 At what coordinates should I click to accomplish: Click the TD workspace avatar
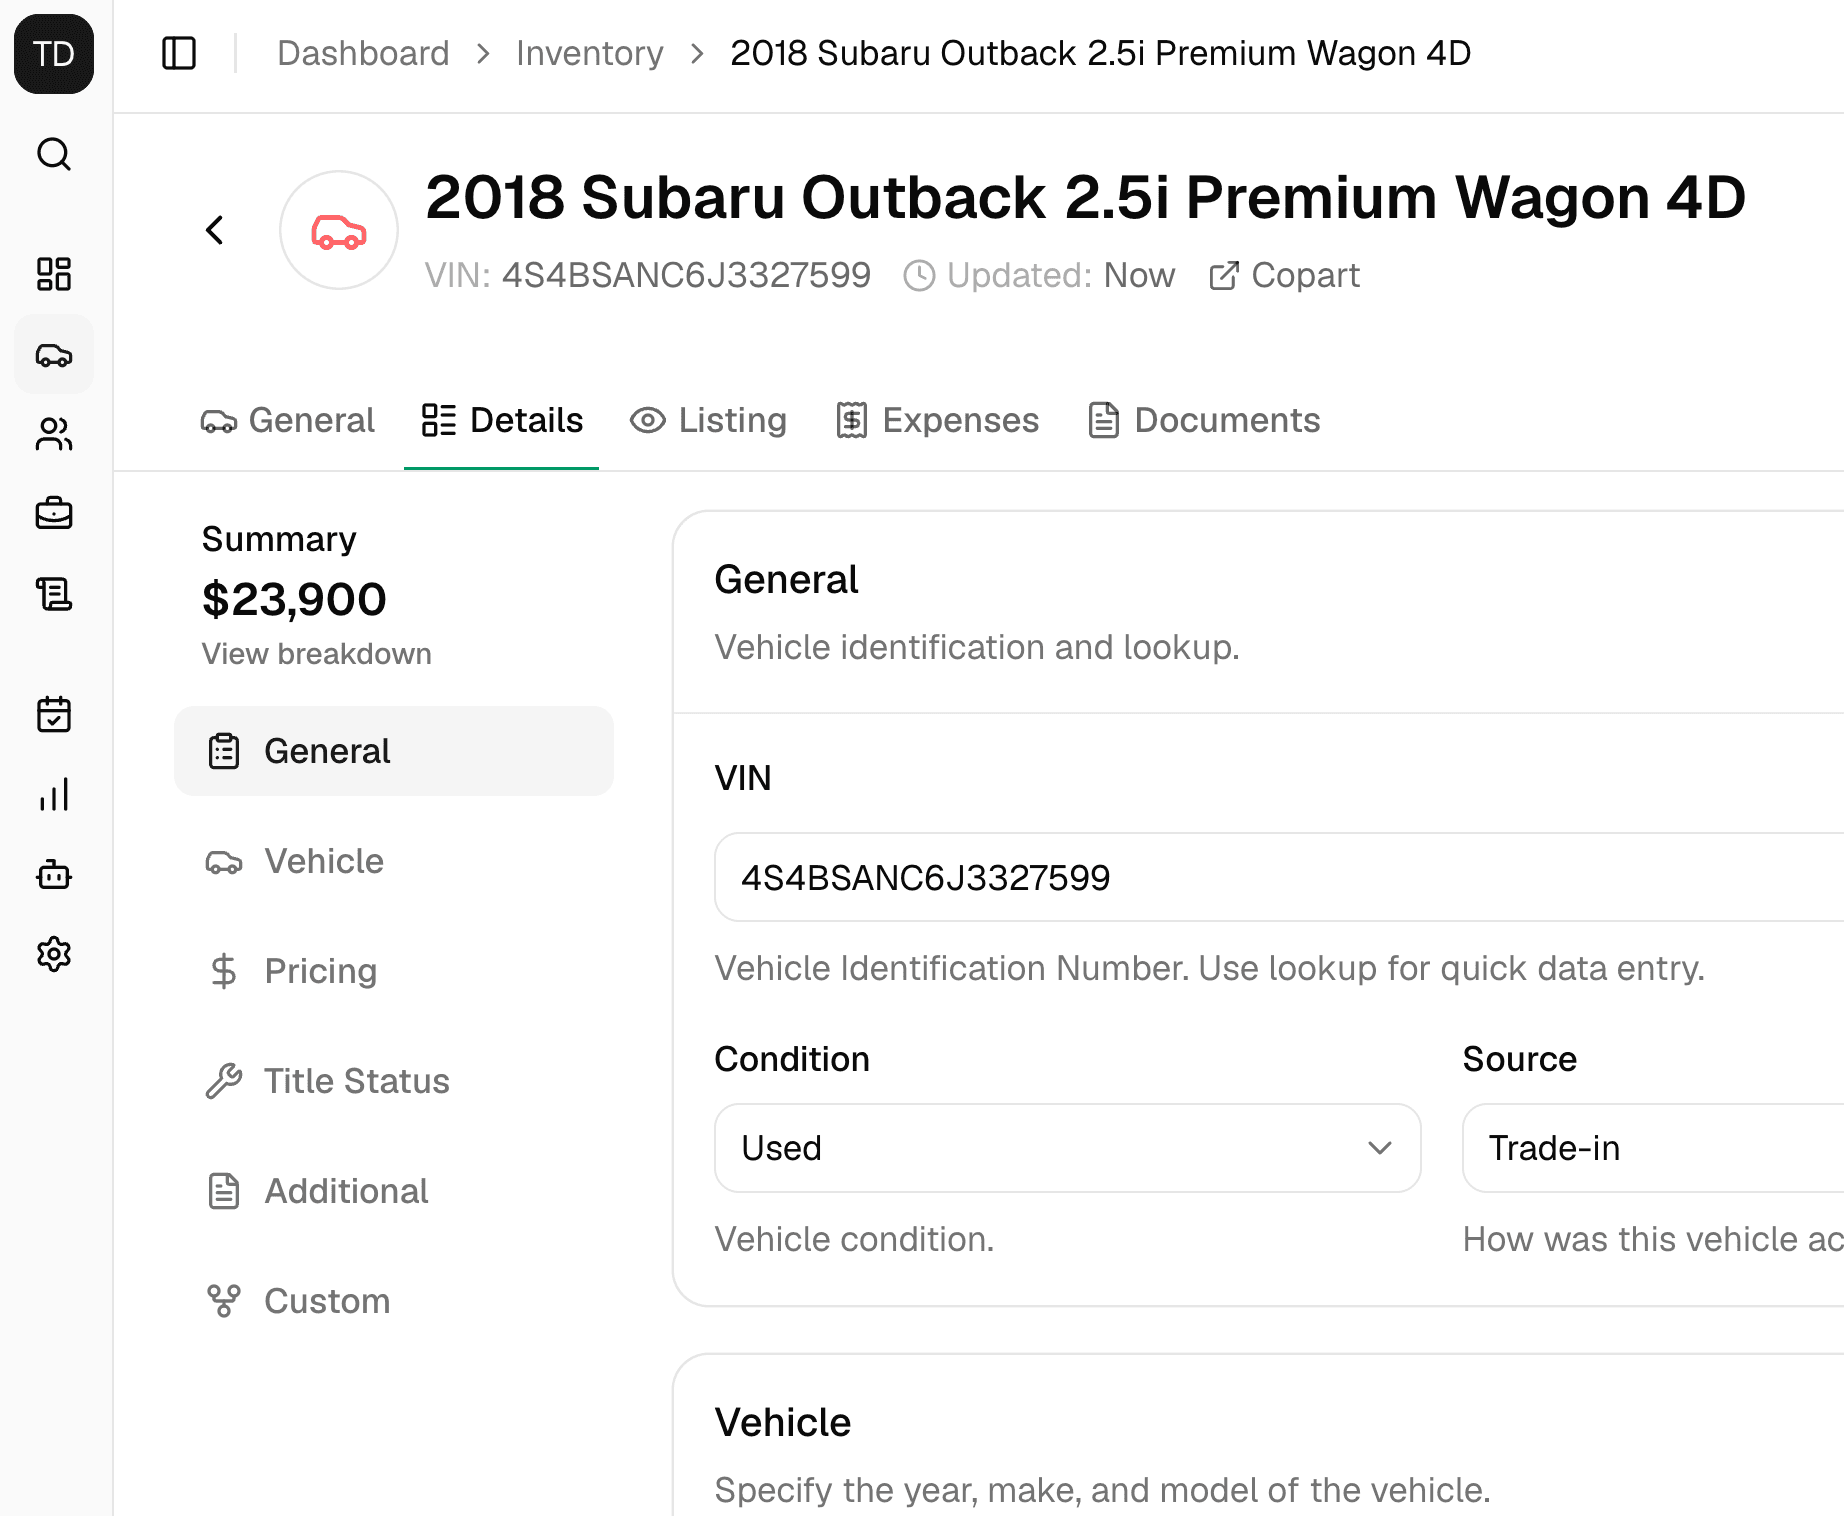(x=54, y=54)
